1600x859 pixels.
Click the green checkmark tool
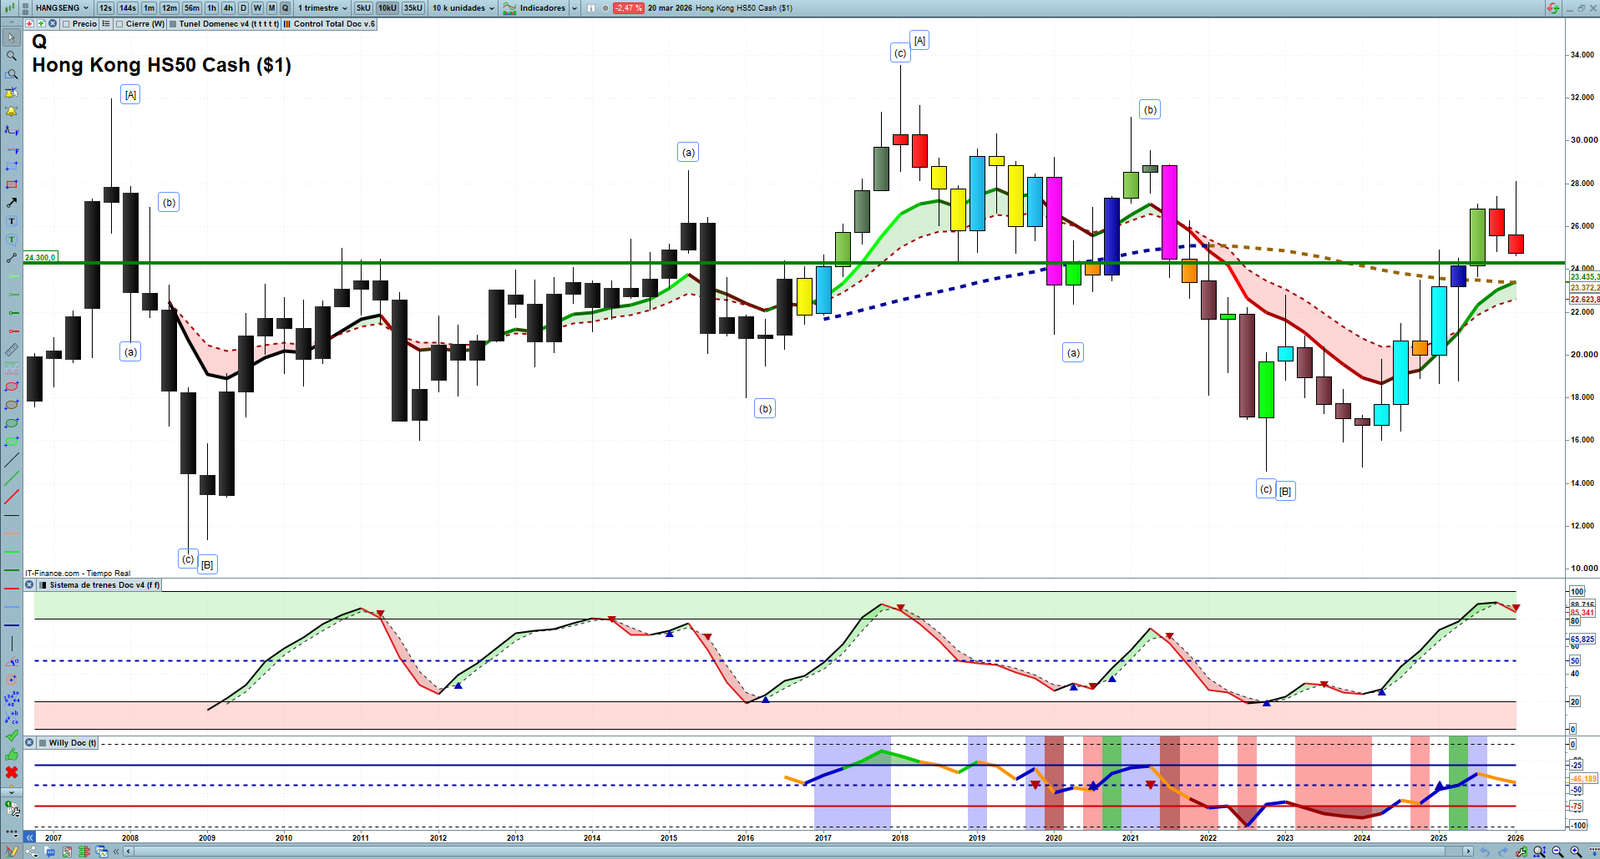pyautogui.click(x=11, y=736)
